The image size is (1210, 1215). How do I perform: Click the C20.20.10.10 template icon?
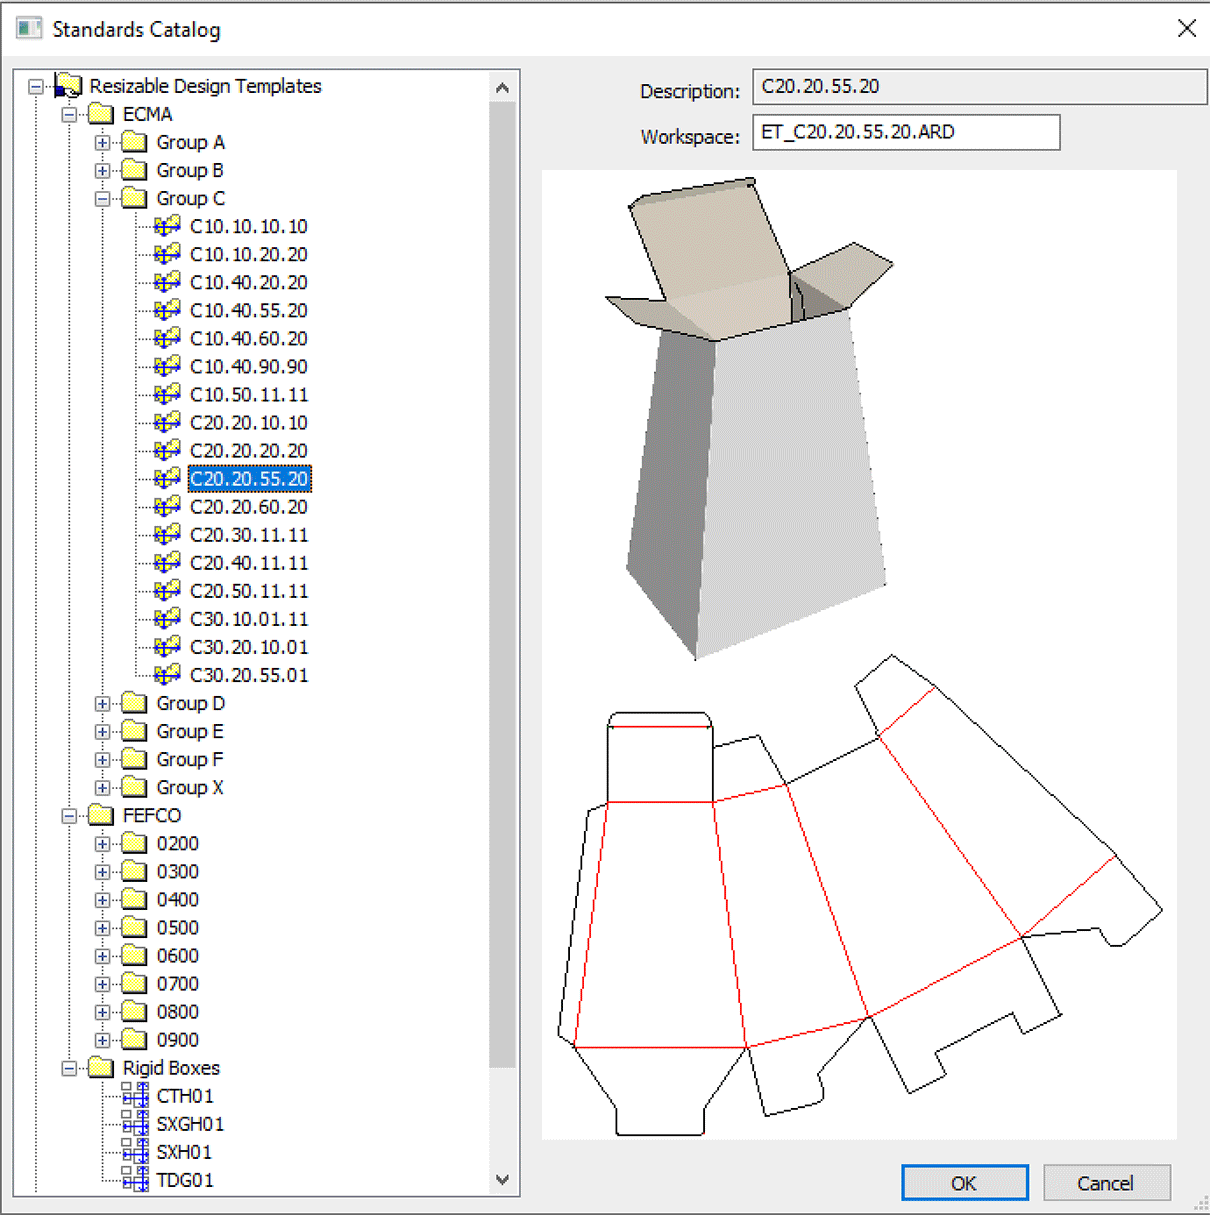click(x=167, y=422)
